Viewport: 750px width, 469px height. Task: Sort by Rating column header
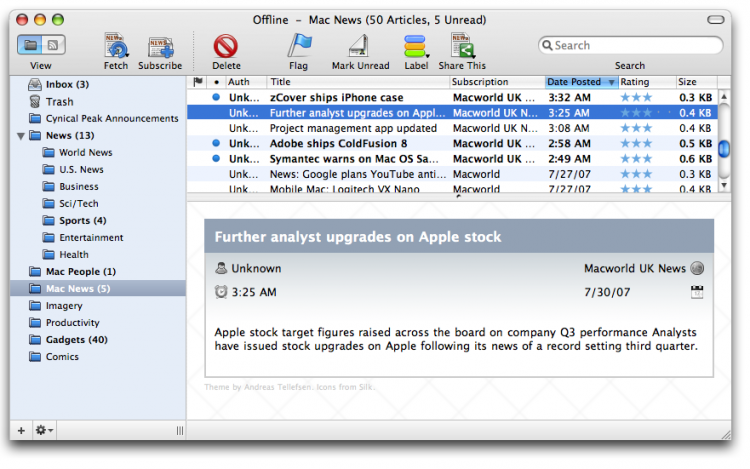pyautogui.click(x=647, y=82)
